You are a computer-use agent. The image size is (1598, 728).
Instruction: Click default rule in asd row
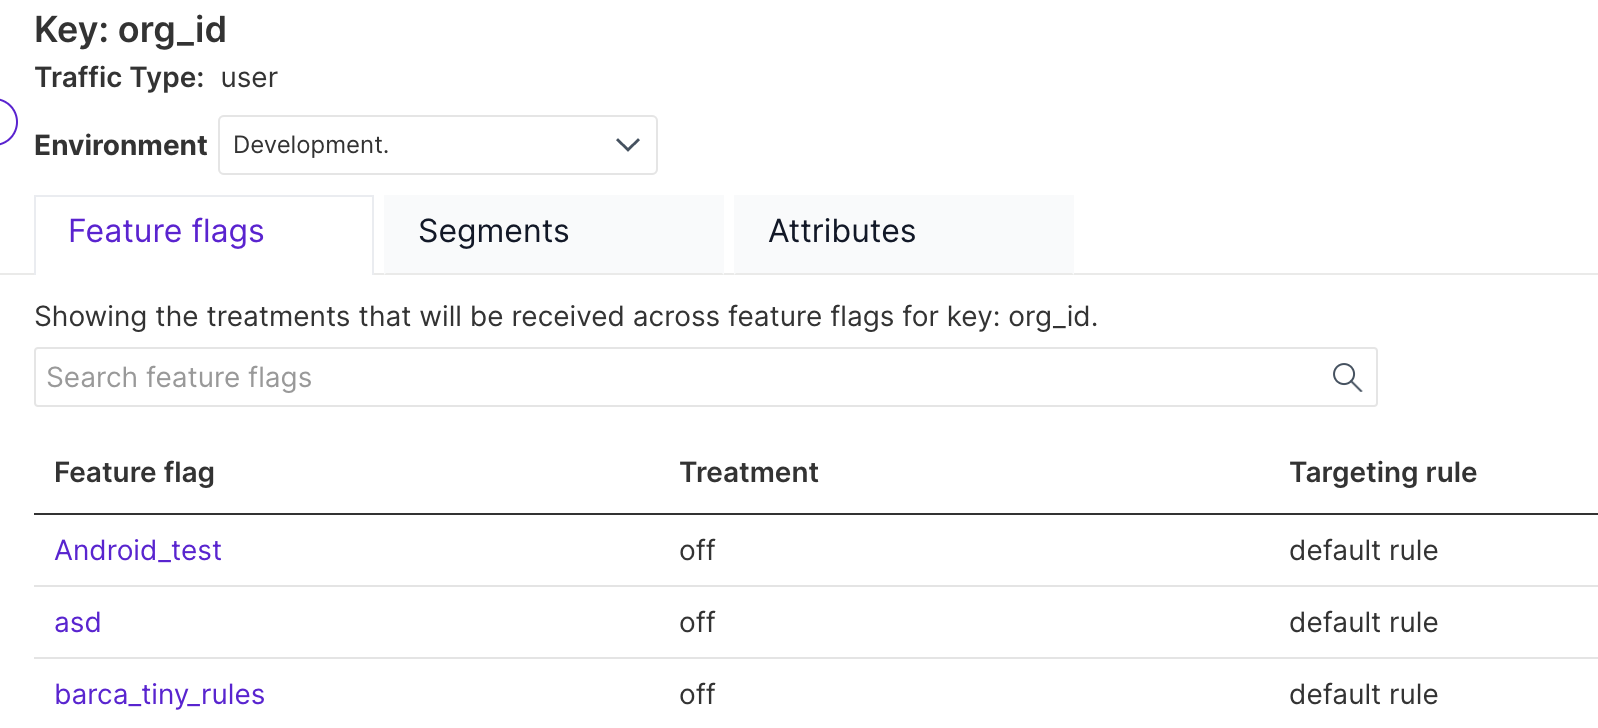1363,622
